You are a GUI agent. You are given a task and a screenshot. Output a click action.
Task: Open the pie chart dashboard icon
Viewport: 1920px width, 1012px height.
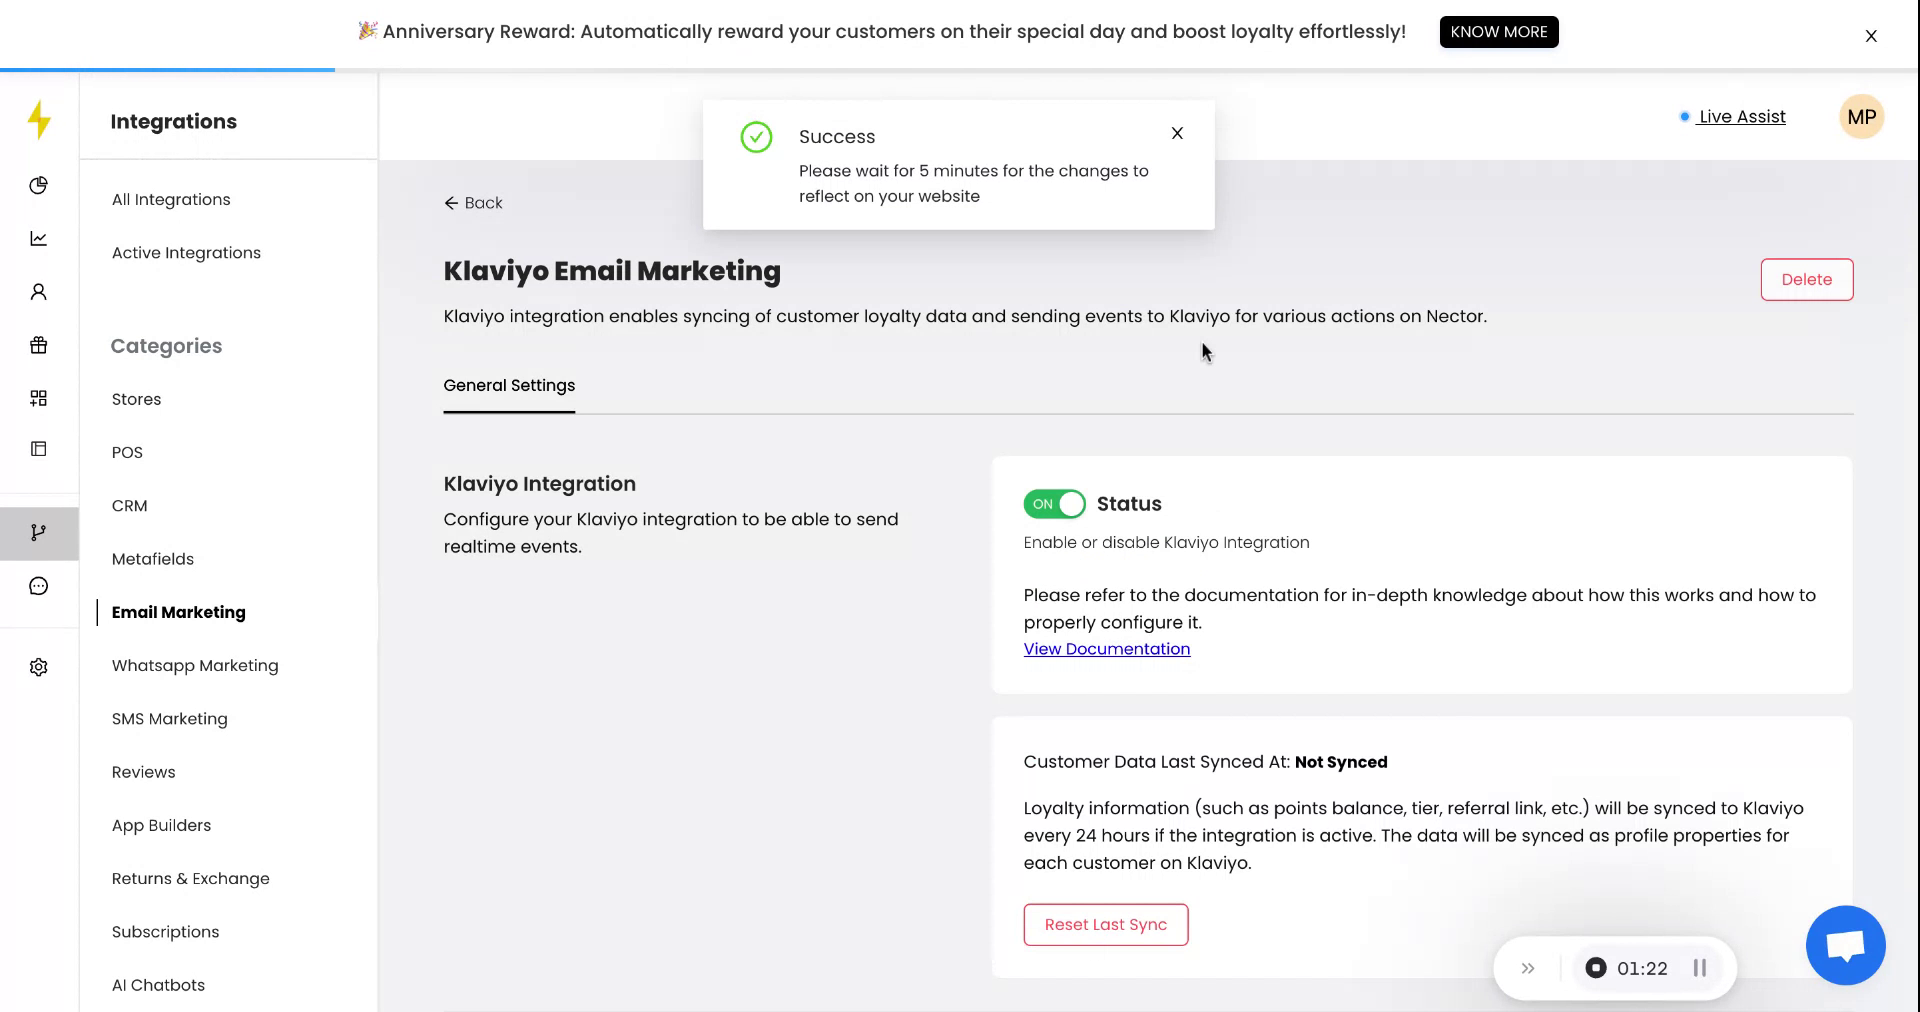(39, 185)
